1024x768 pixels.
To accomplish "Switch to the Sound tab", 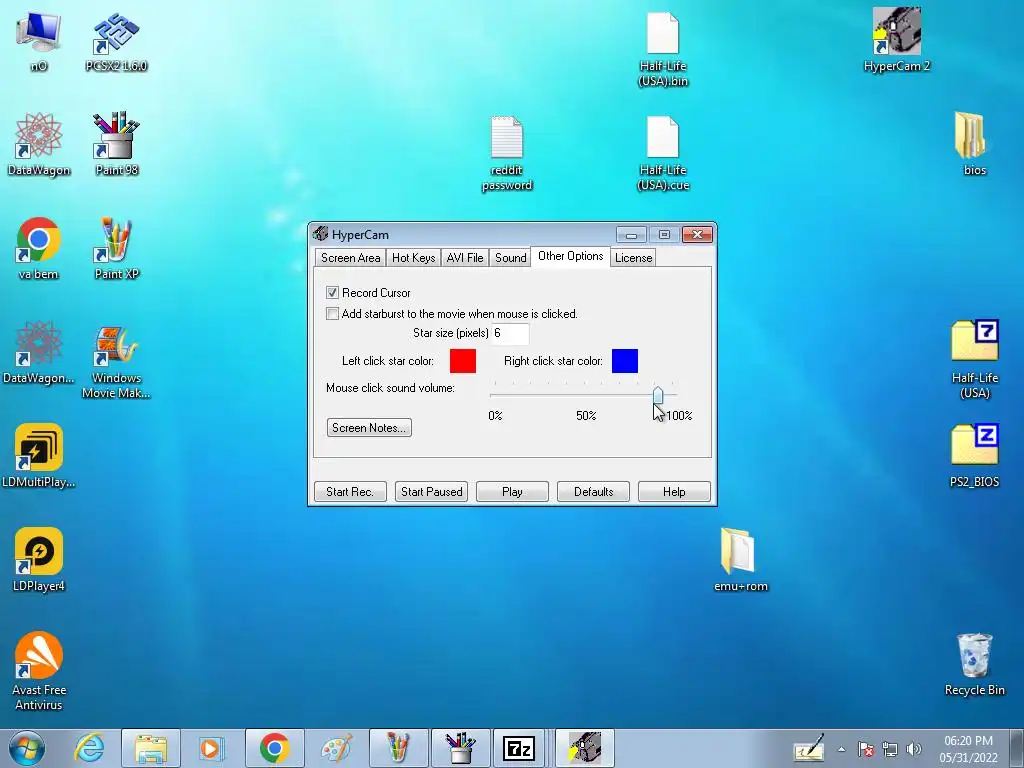I will (x=511, y=257).
